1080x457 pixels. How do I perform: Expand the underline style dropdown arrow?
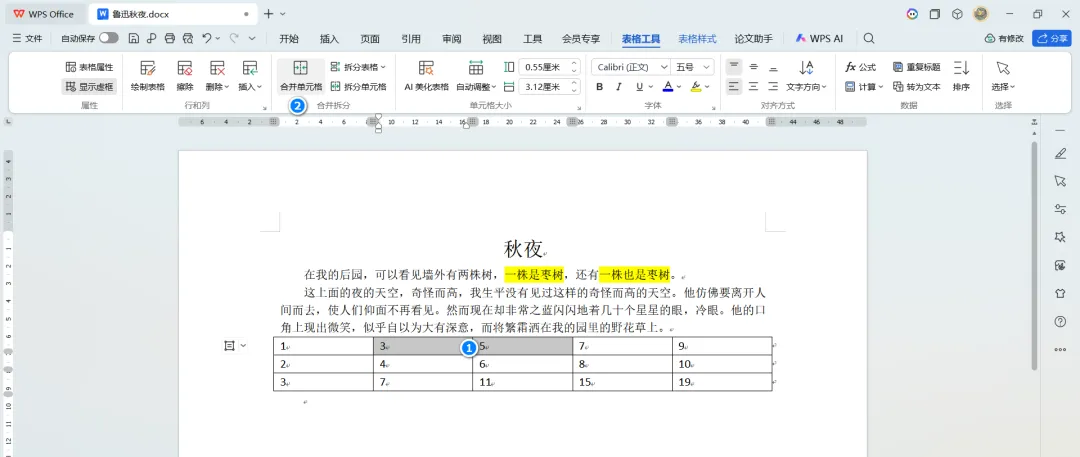click(x=650, y=87)
